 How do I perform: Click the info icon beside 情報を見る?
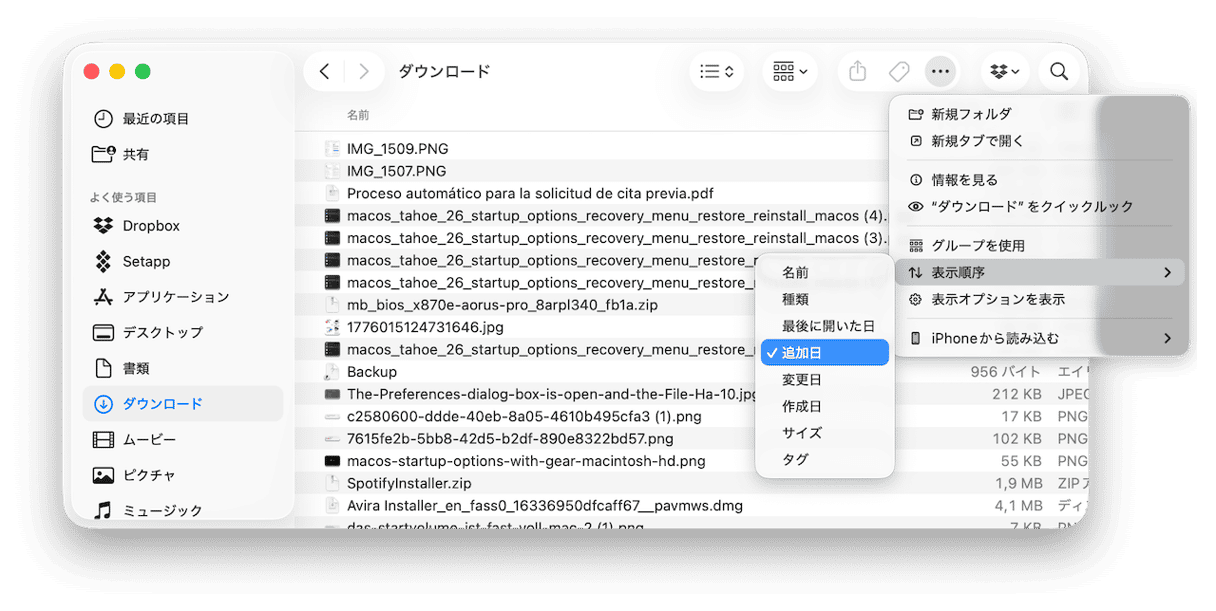[x=915, y=180]
